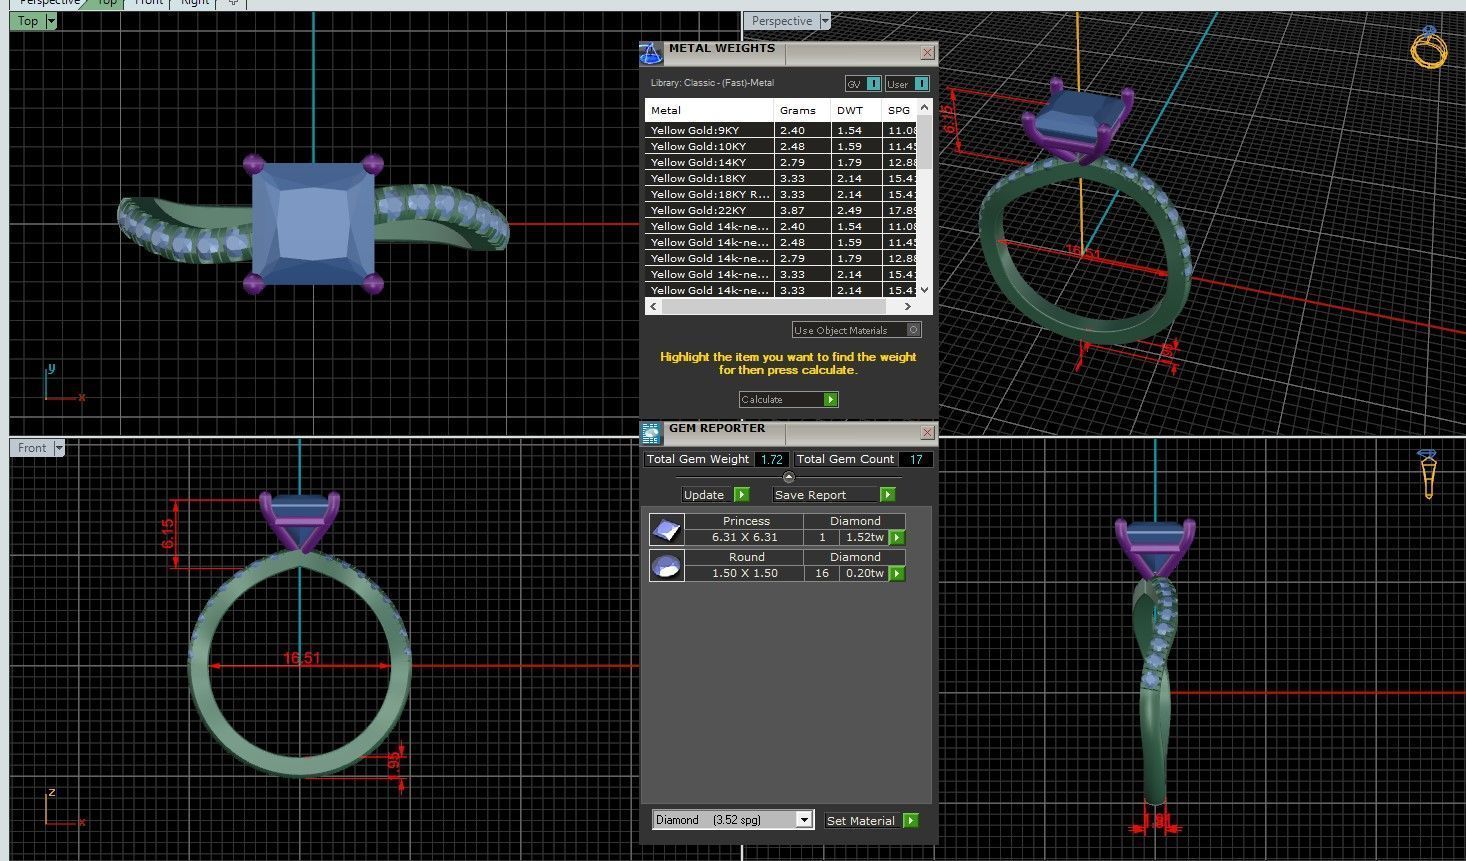Click the Round shape label

746,557
